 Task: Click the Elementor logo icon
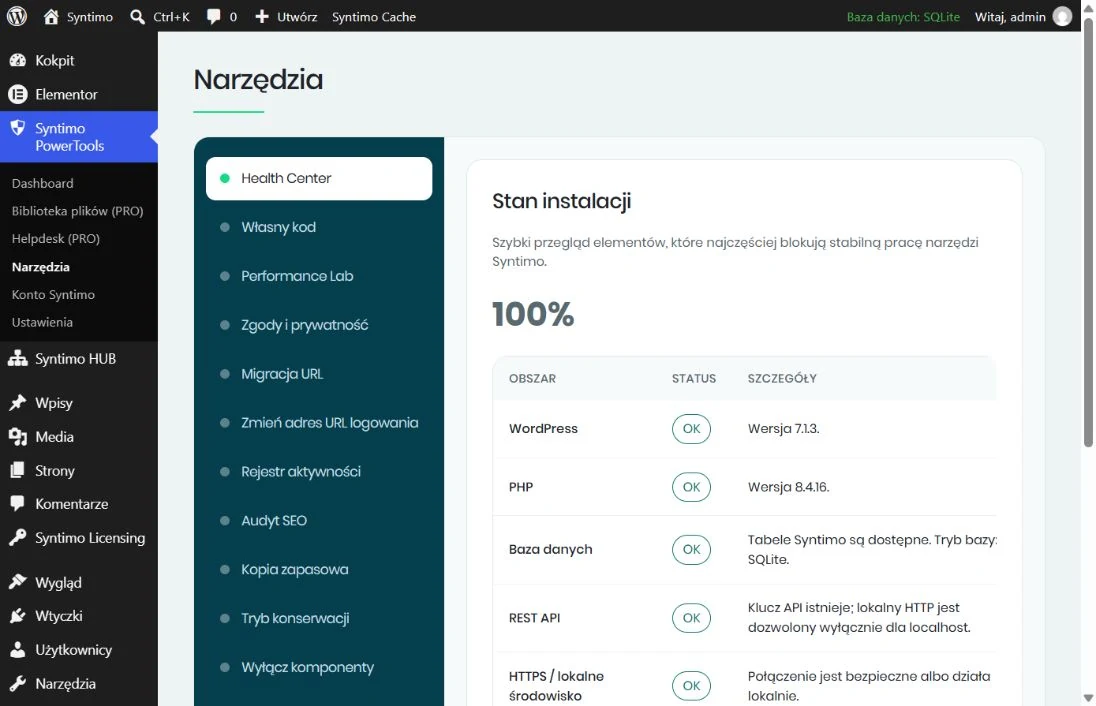coord(17,94)
